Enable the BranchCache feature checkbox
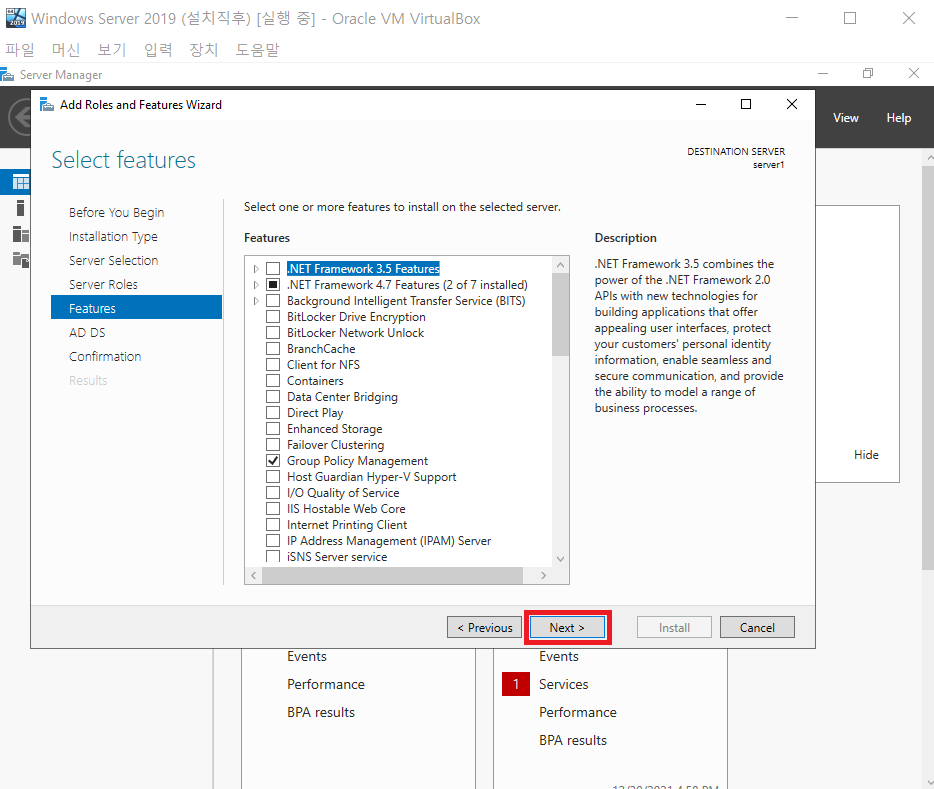 273,349
